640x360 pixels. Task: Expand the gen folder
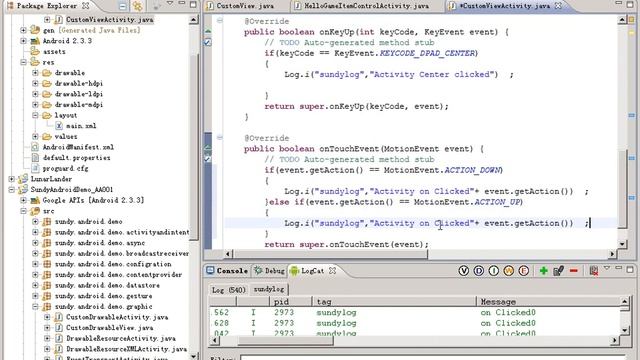pyautogui.click(x=23, y=30)
